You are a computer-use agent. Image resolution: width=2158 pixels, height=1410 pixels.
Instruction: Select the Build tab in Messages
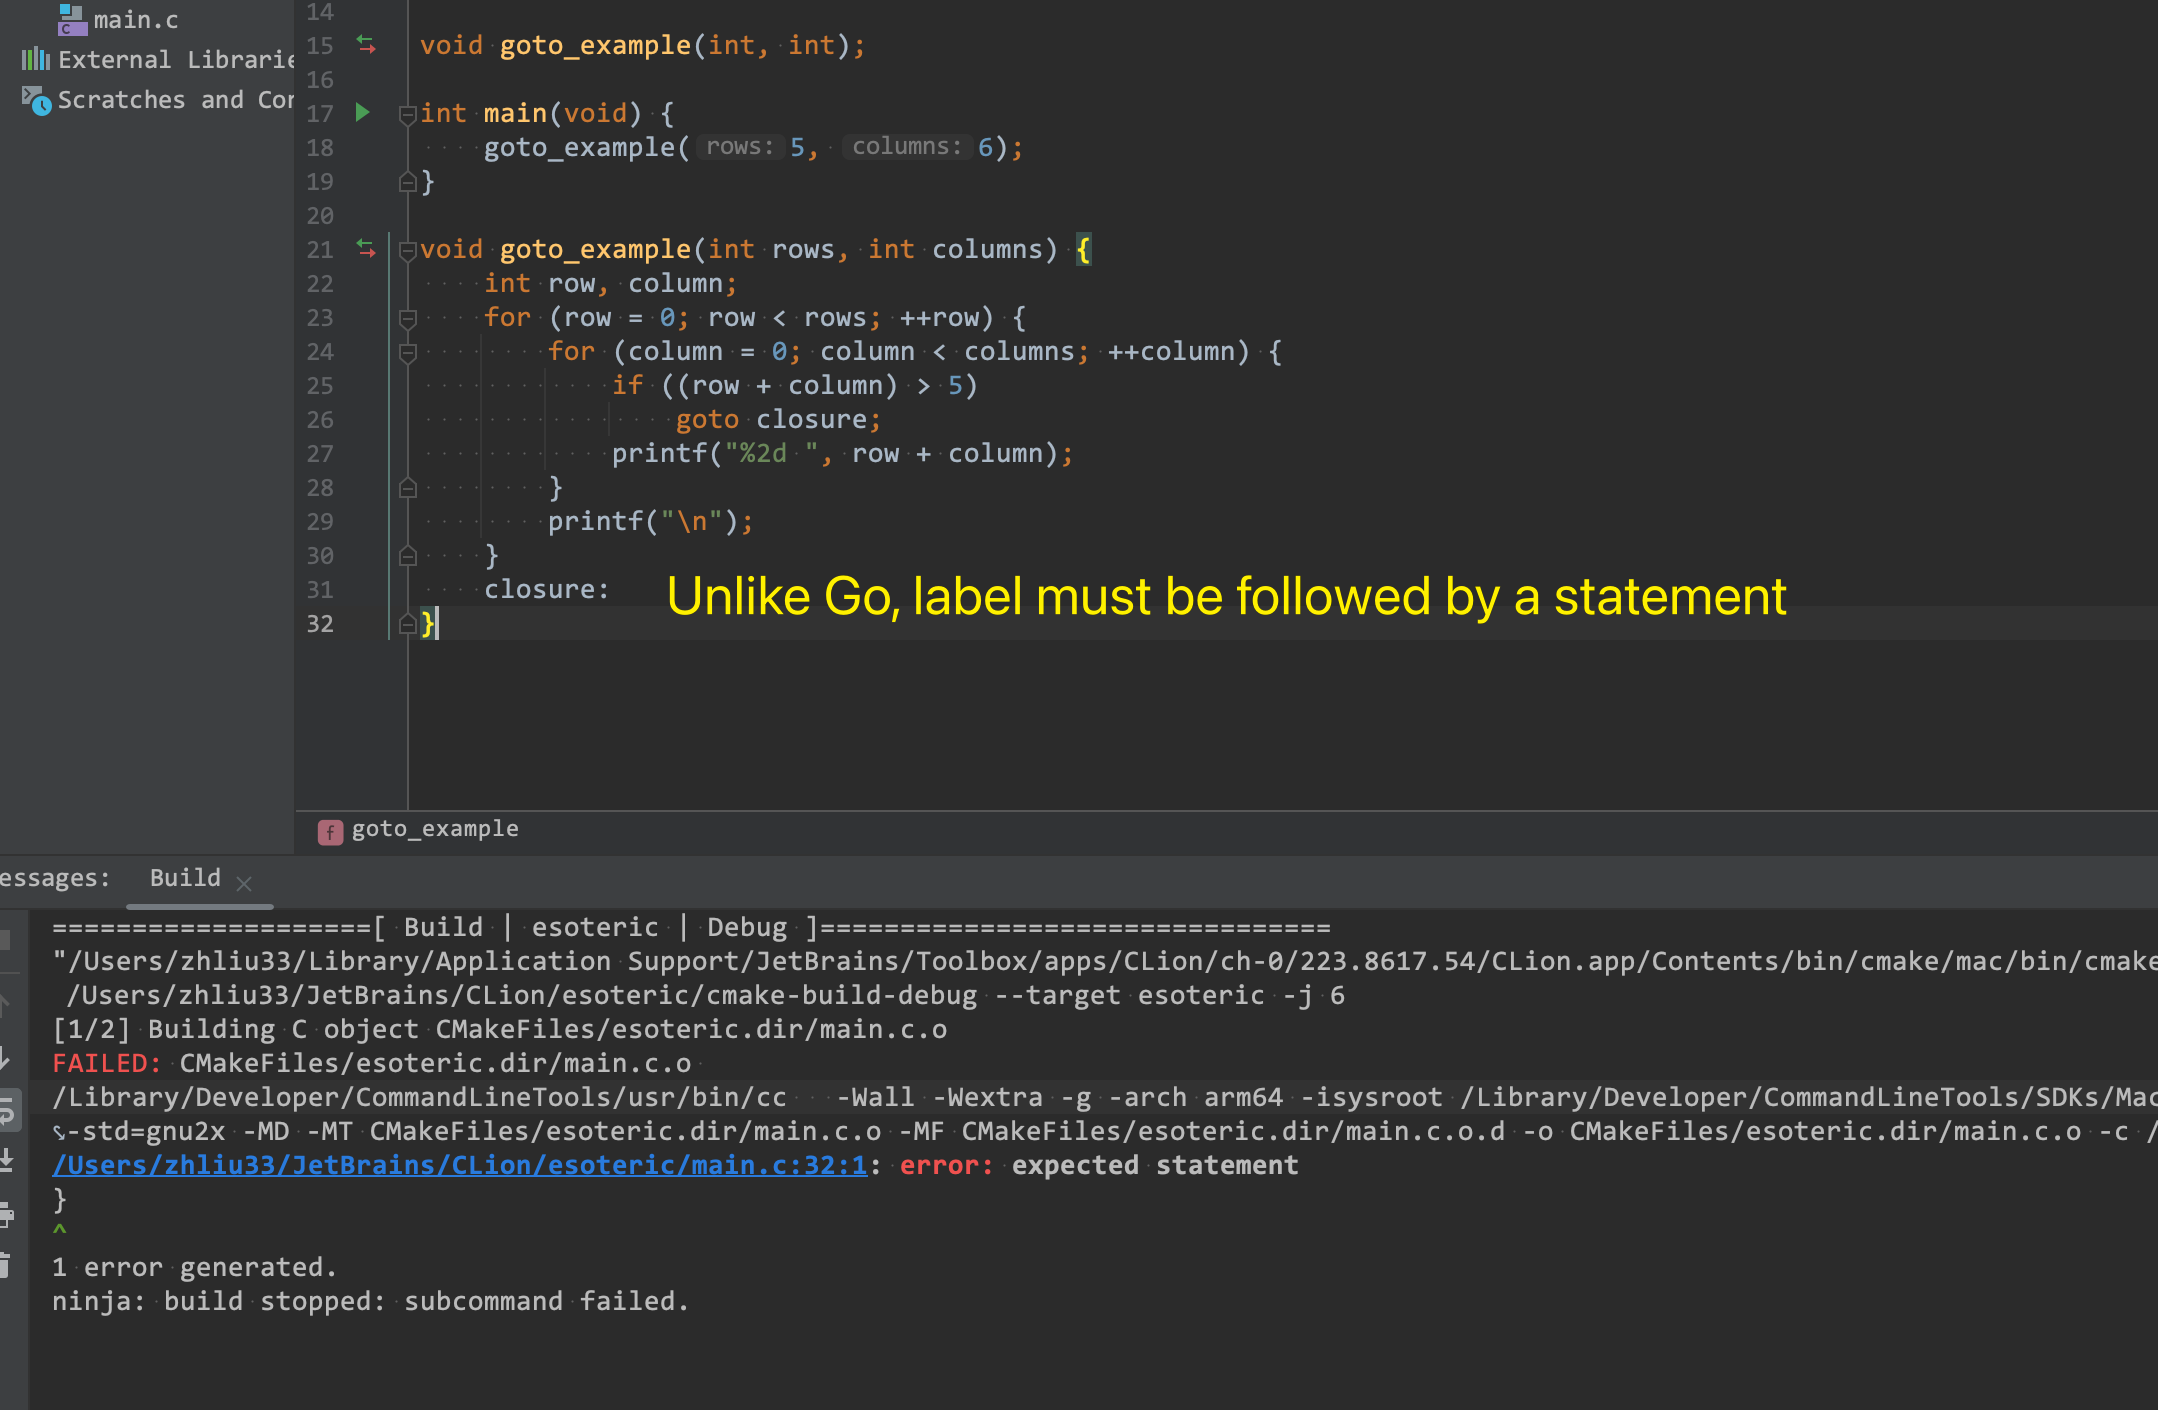pos(185,878)
